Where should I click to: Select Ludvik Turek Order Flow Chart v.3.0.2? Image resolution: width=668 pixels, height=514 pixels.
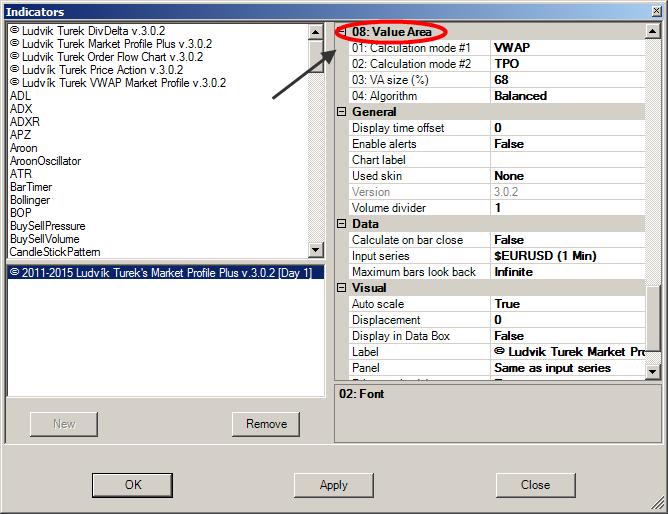pyautogui.click(x=106, y=57)
